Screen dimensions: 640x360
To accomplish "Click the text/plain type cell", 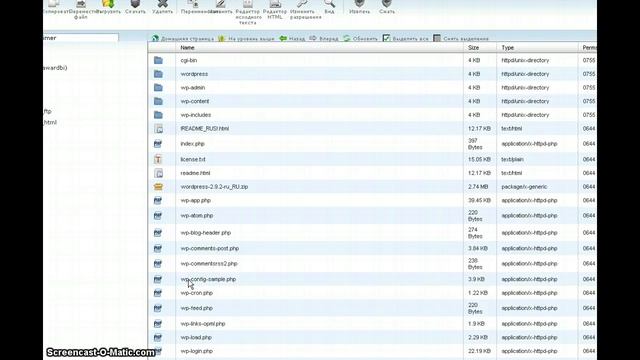I will click(x=512, y=159).
